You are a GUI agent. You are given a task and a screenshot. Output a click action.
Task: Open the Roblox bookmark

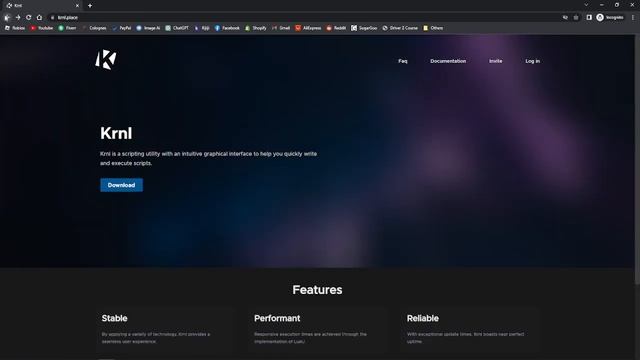(15, 28)
